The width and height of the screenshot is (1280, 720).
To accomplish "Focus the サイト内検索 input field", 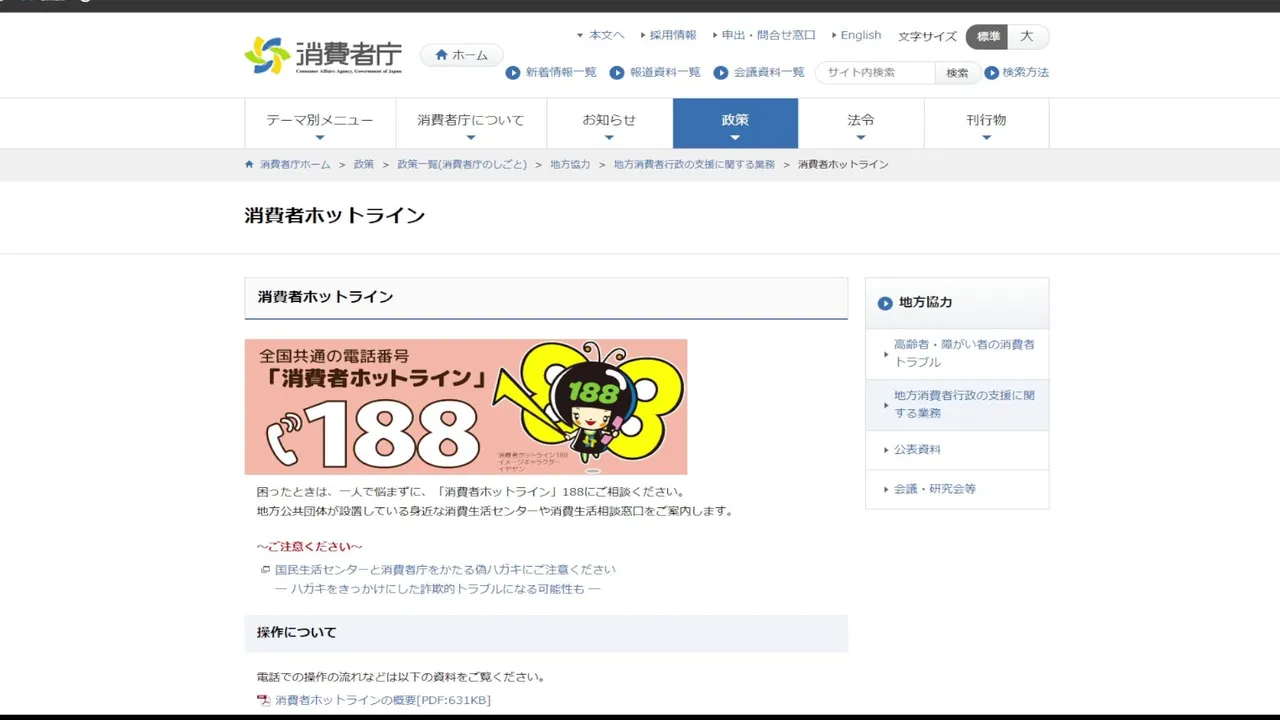I will point(875,73).
